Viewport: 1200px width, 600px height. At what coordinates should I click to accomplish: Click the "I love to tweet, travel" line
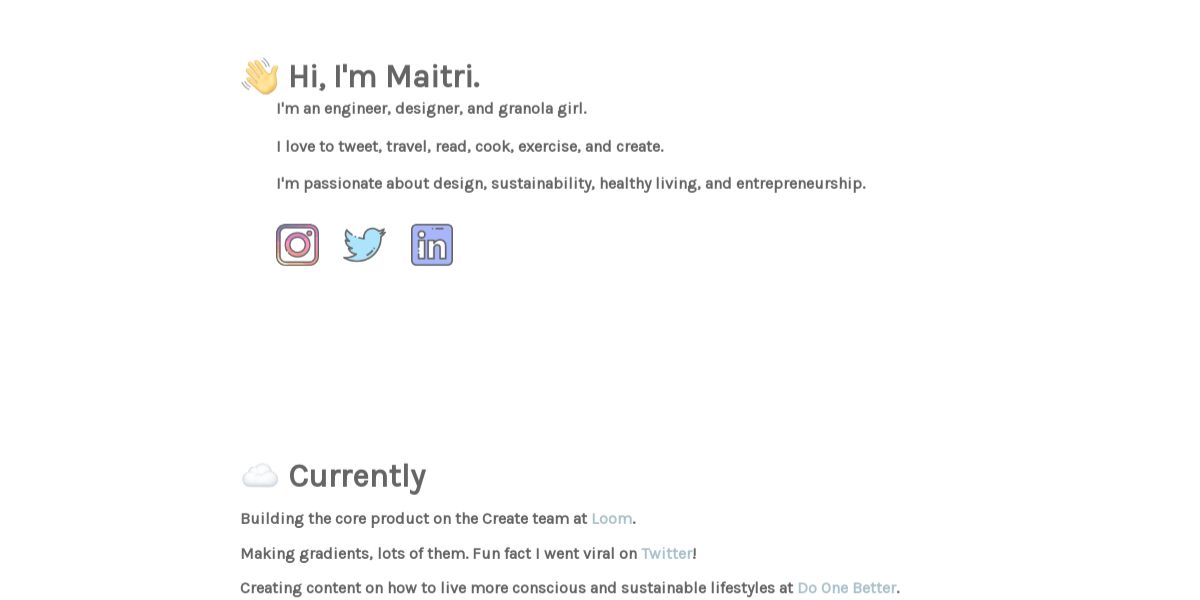pyautogui.click(x=354, y=146)
